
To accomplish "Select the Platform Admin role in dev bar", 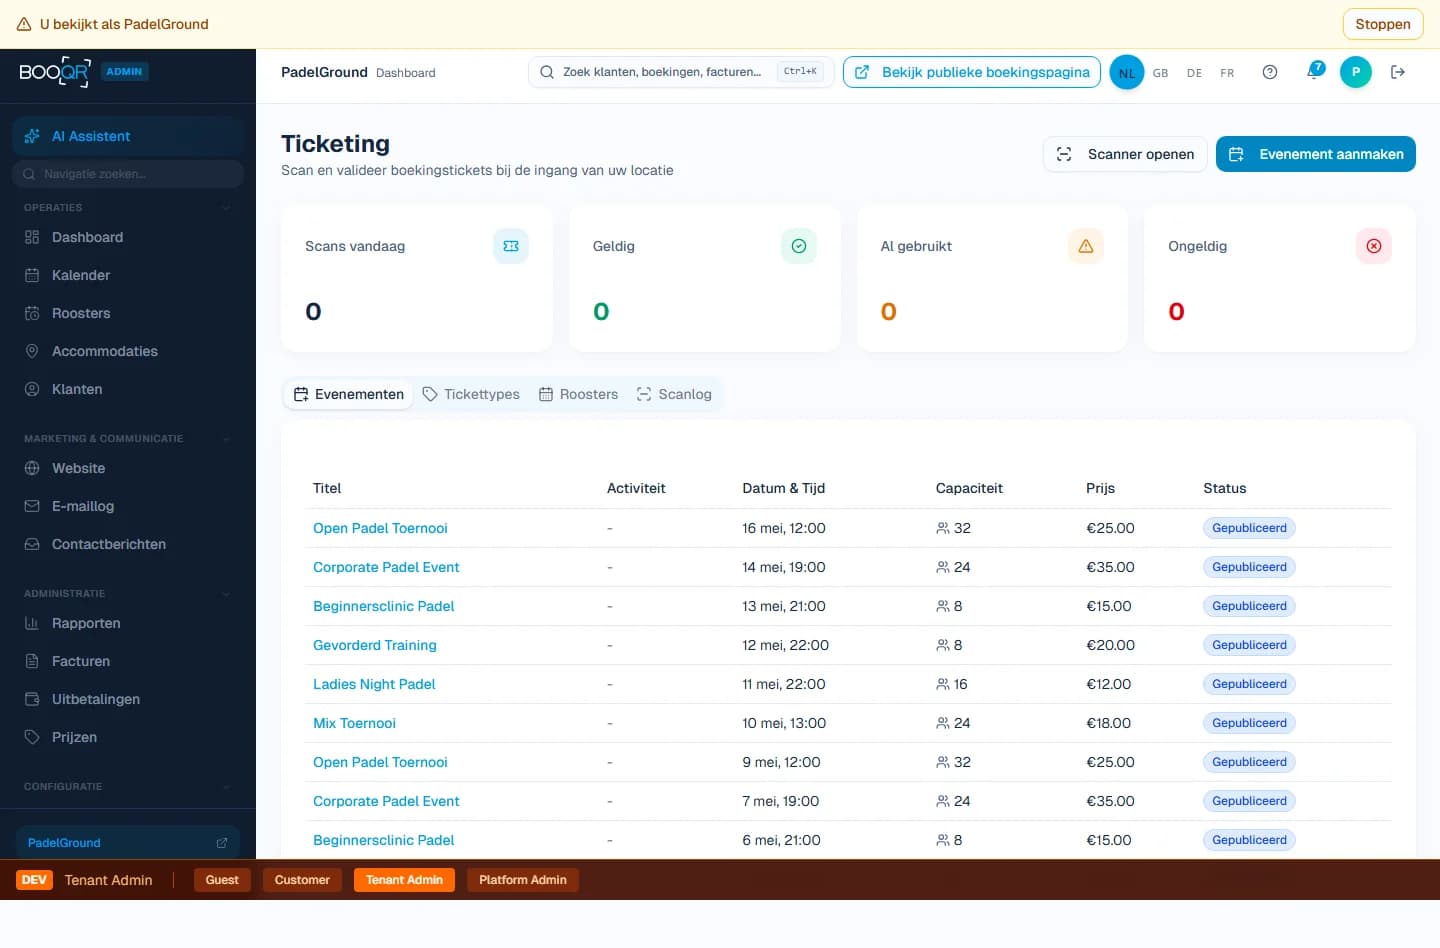I will [522, 880].
